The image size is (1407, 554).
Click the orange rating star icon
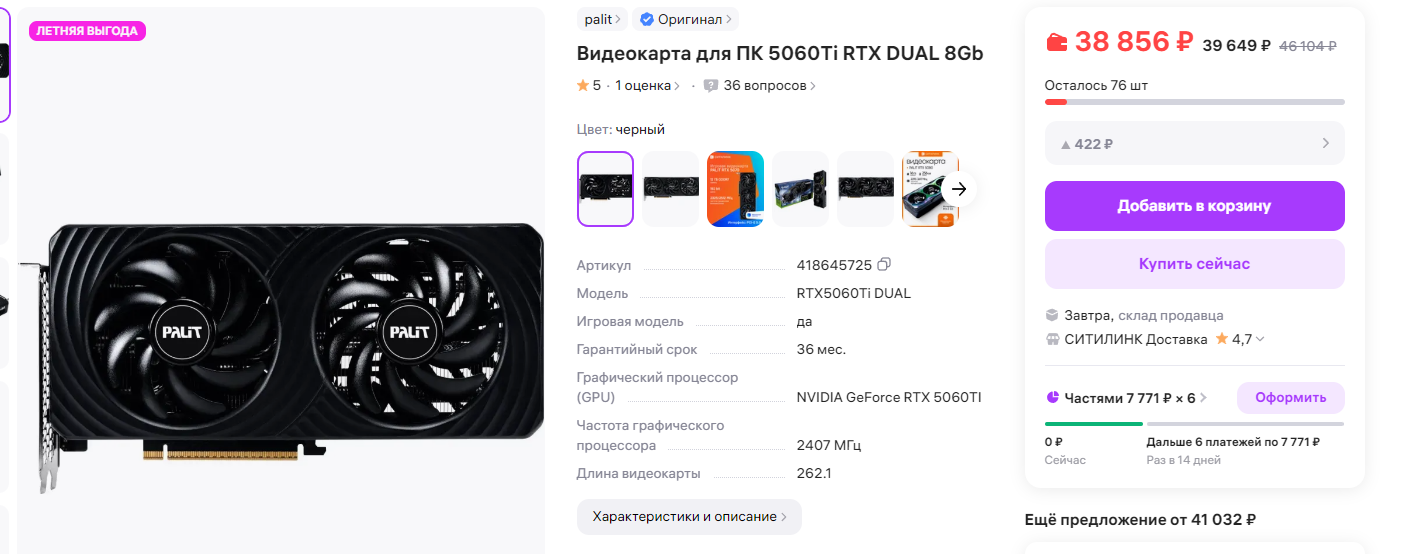(583, 86)
